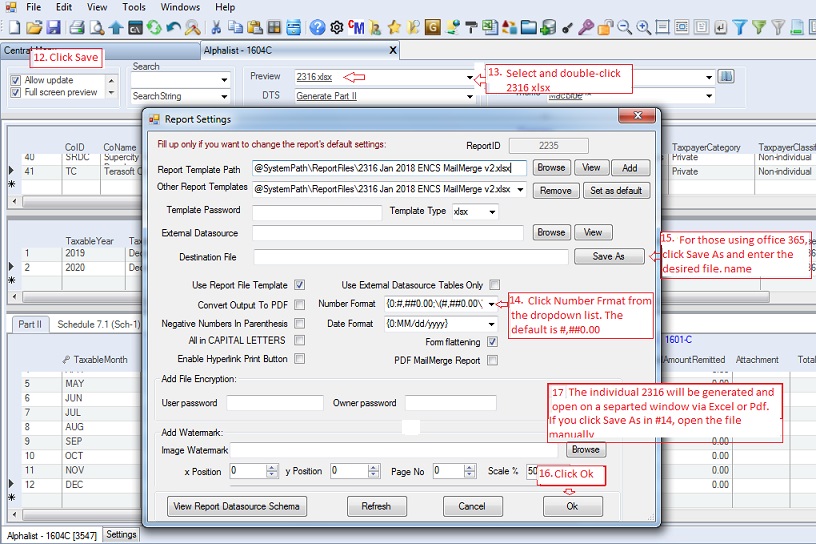Click the green filter funnel icon
This screenshot has width=816, height=544.
pyautogui.click(x=759, y=27)
